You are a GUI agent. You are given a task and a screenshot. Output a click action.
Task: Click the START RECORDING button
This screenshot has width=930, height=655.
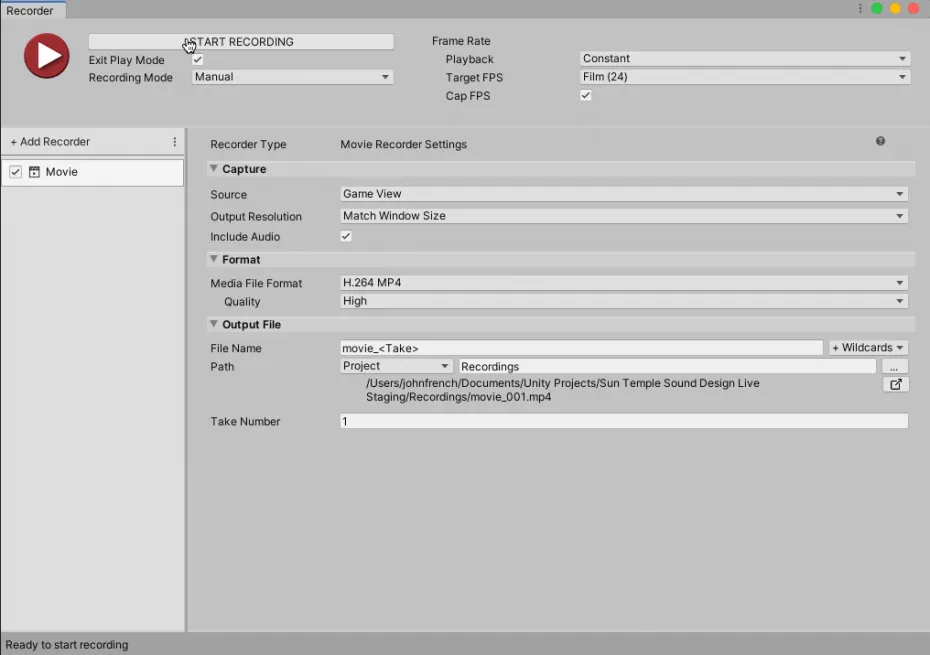tap(240, 41)
